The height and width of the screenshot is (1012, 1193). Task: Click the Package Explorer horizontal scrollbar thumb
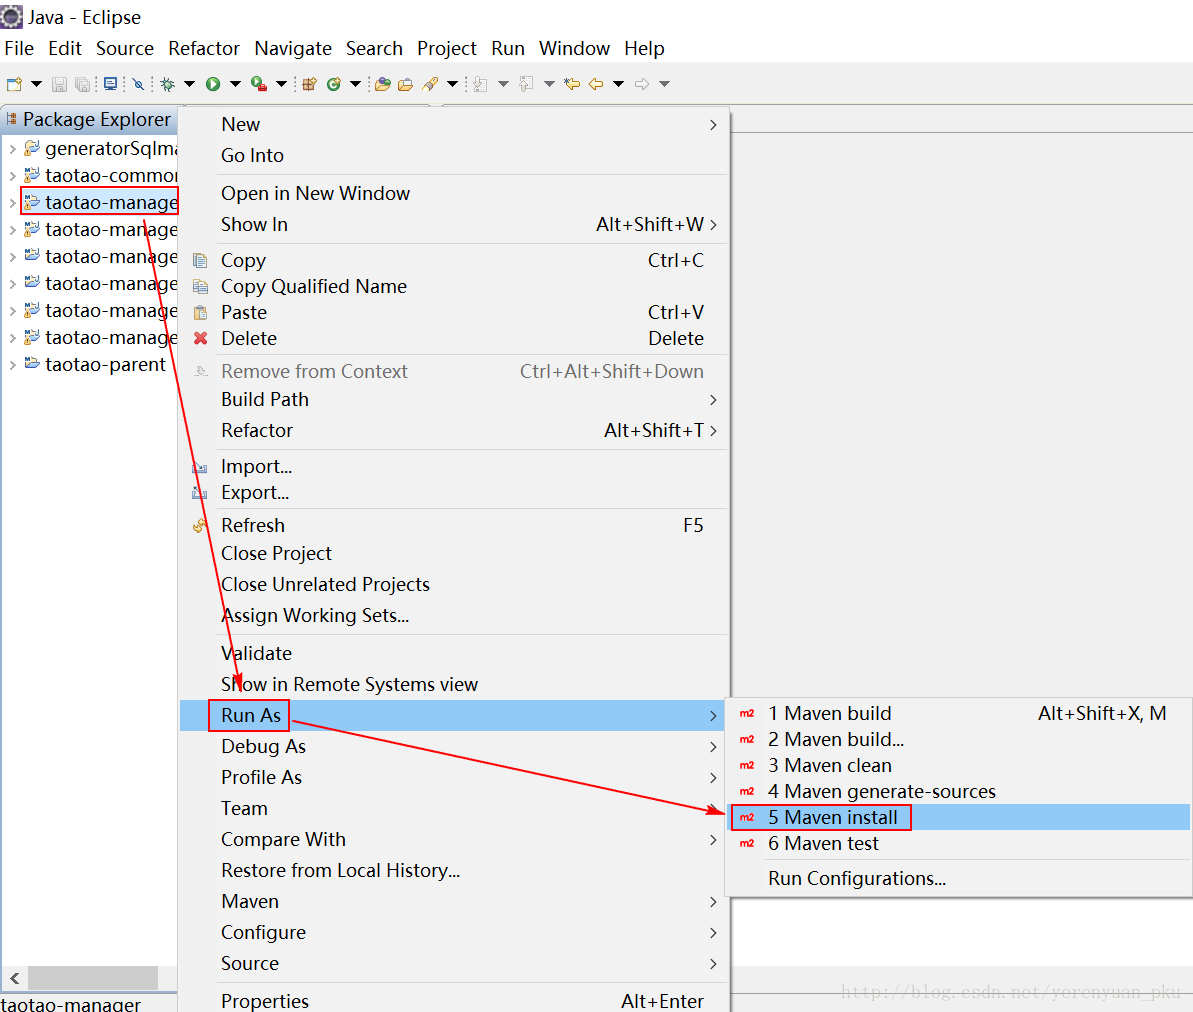tap(93, 978)
